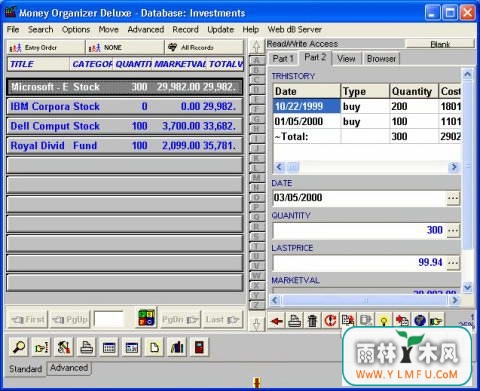This screenshot has height=391, width=480.
Task: Click the First navigation button
Action: pos(28,319)
